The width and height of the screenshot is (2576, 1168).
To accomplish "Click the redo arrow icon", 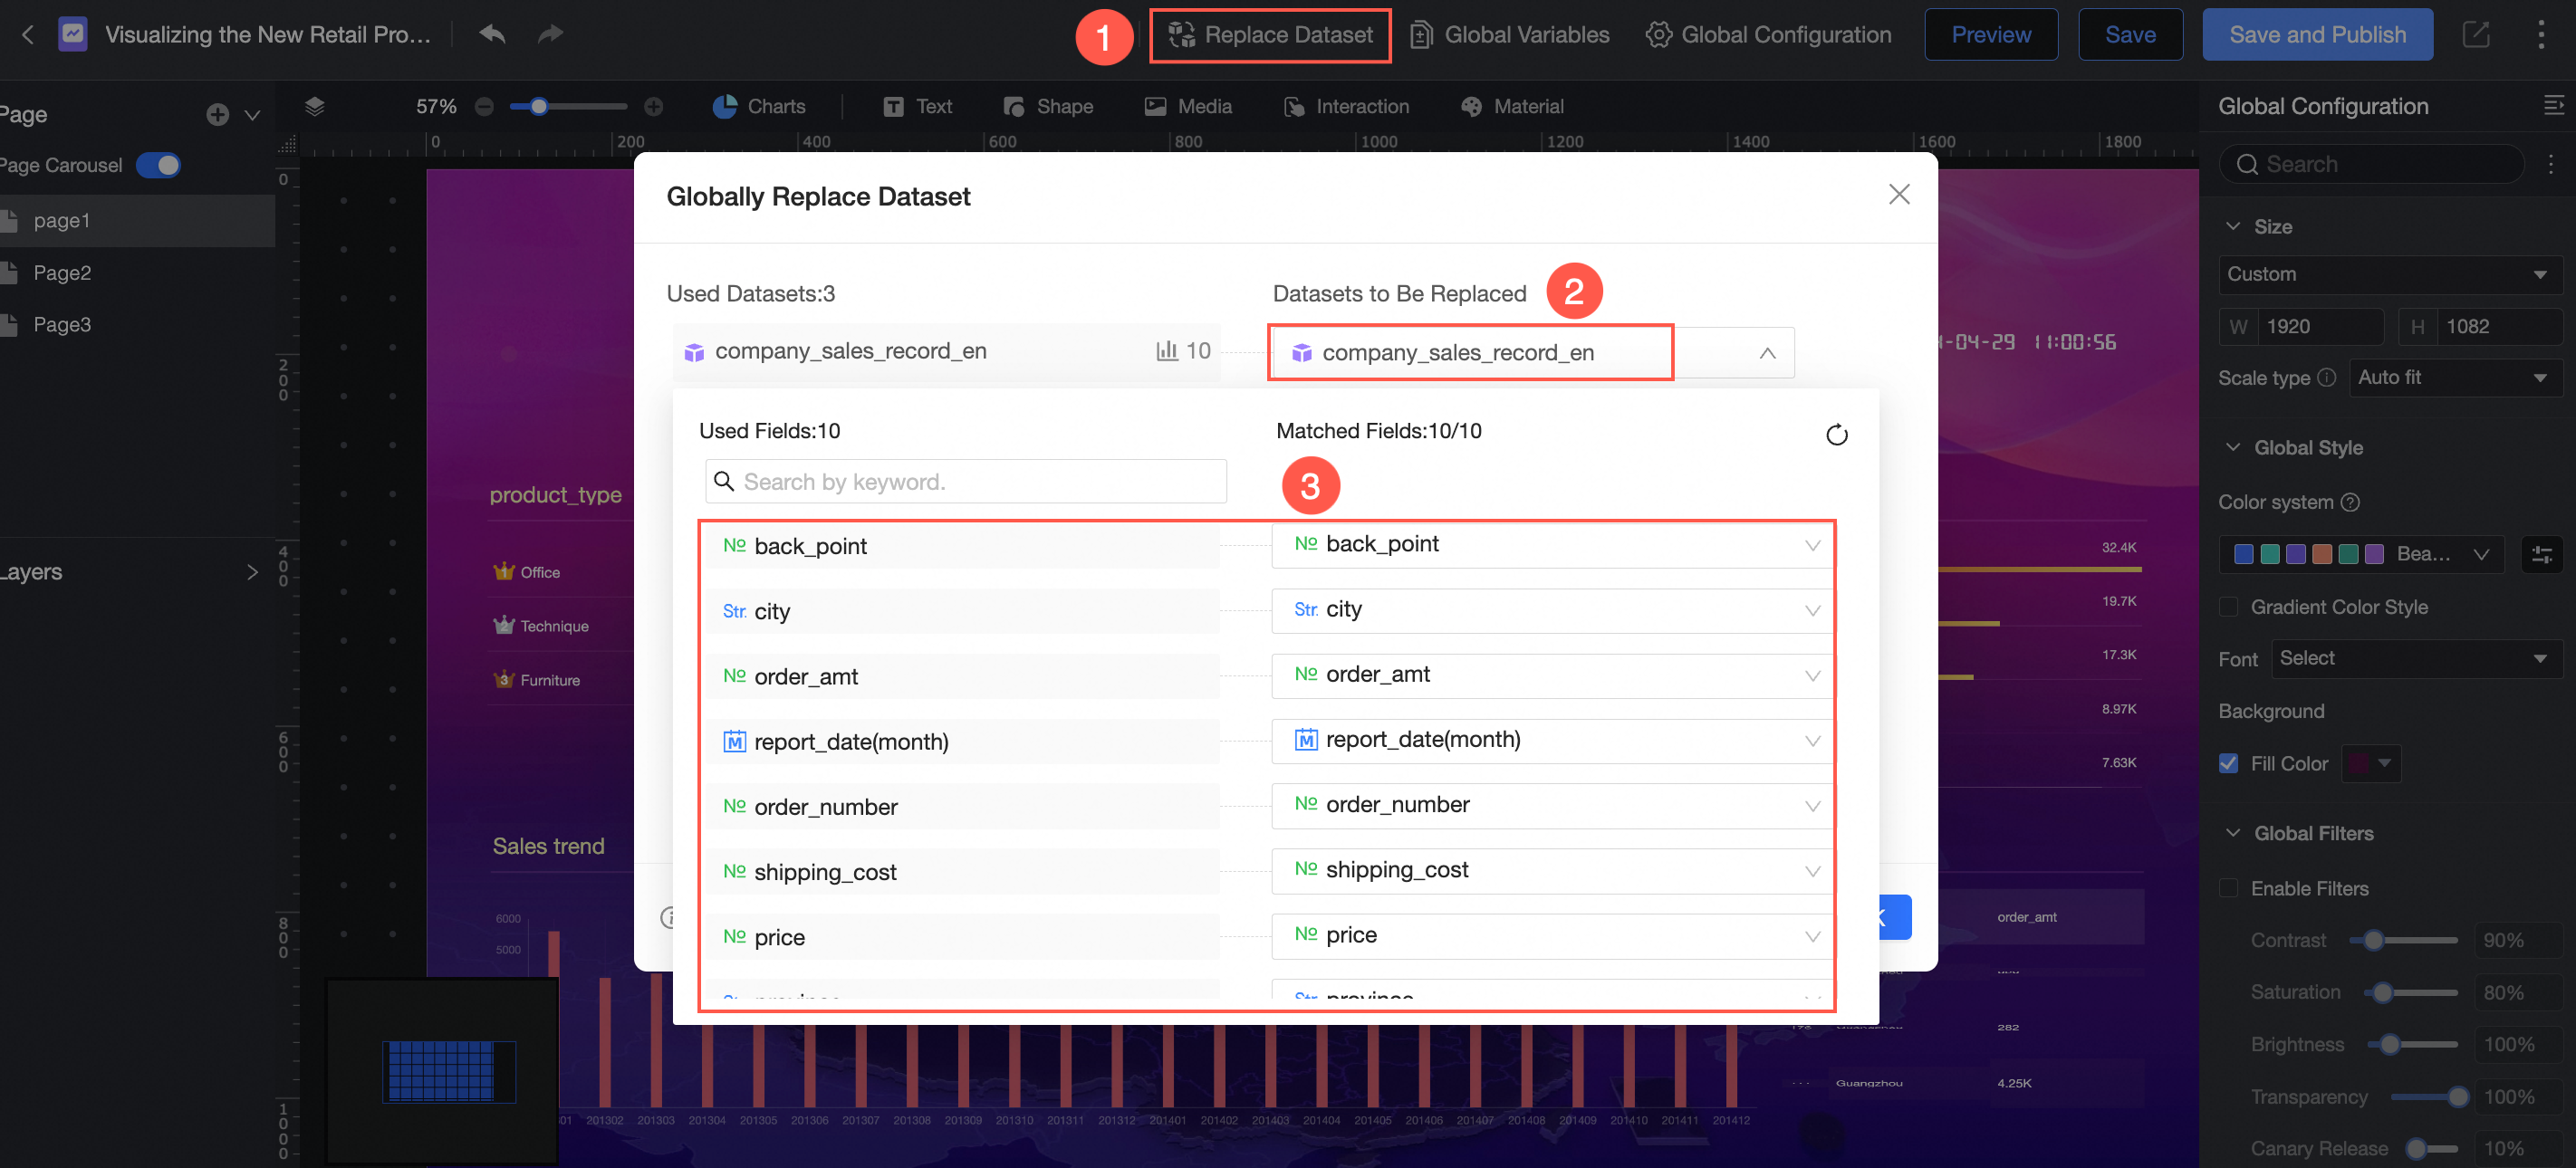I will pos(550,34).
